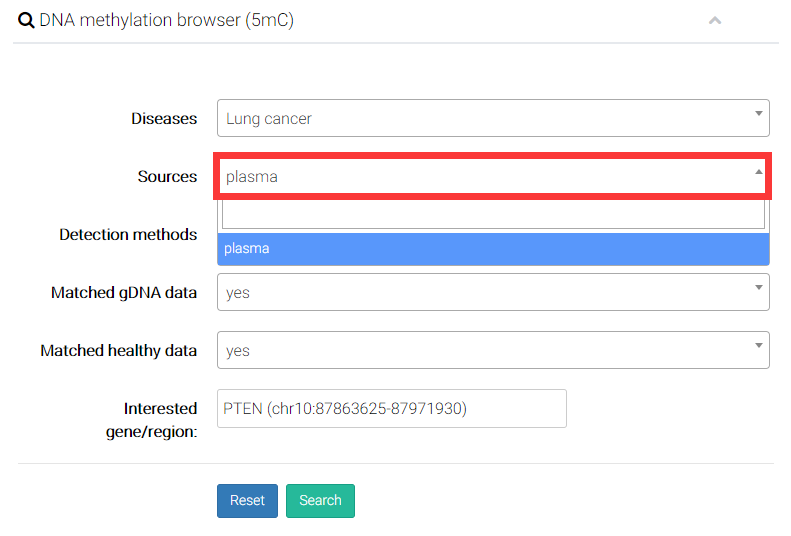Click the Interested gene/region input field
Viewport: 791px width, 536px height.
(x=391, y=408)
